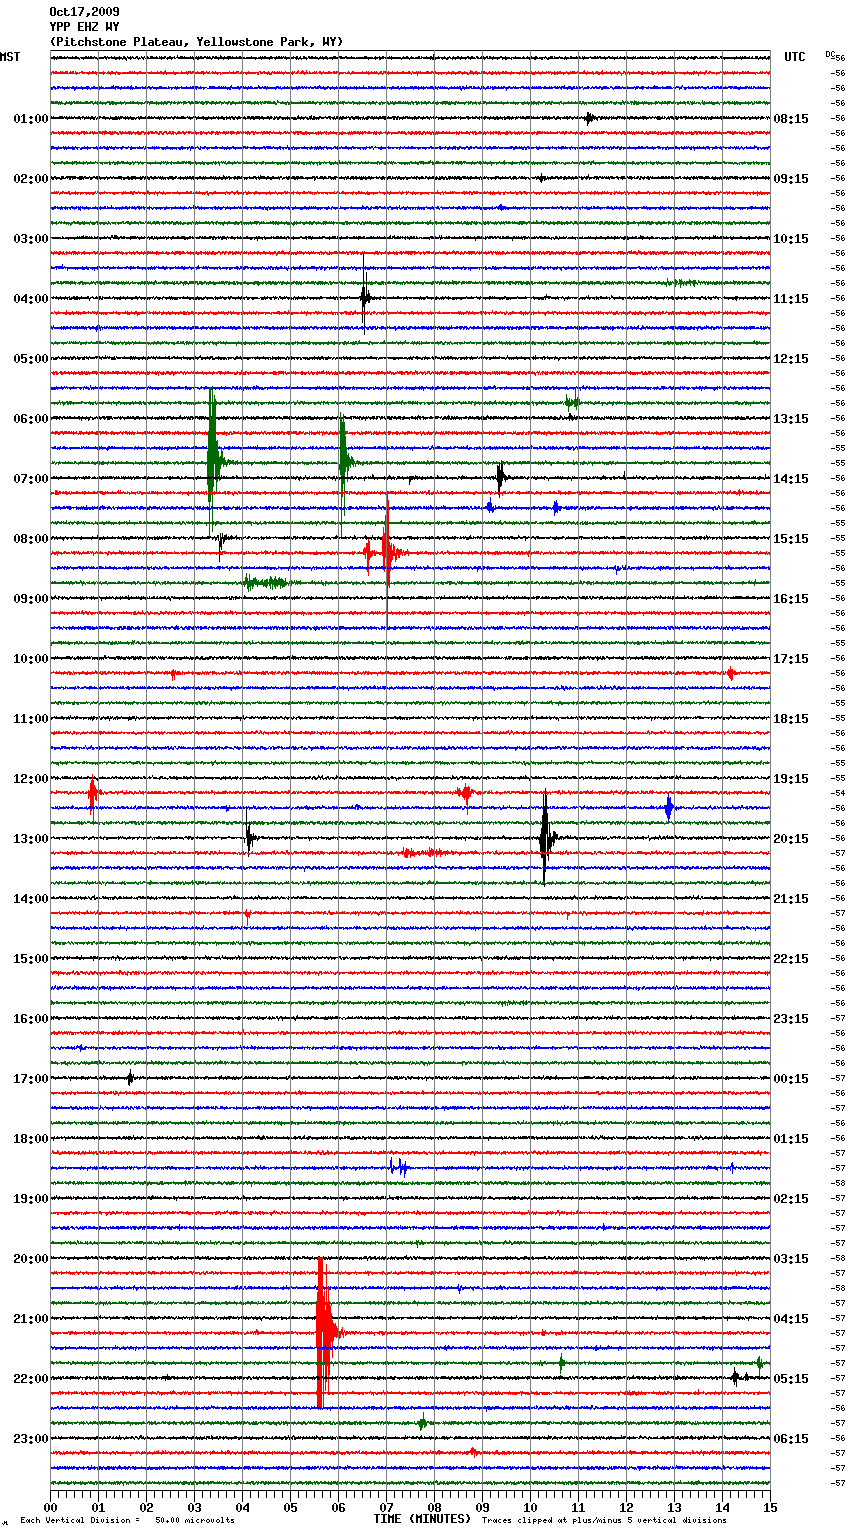Image resolution: width=850 pixels, height=1534 pixels.
Task: Click the "06:00" MST time label
Action: click(31, 419)
